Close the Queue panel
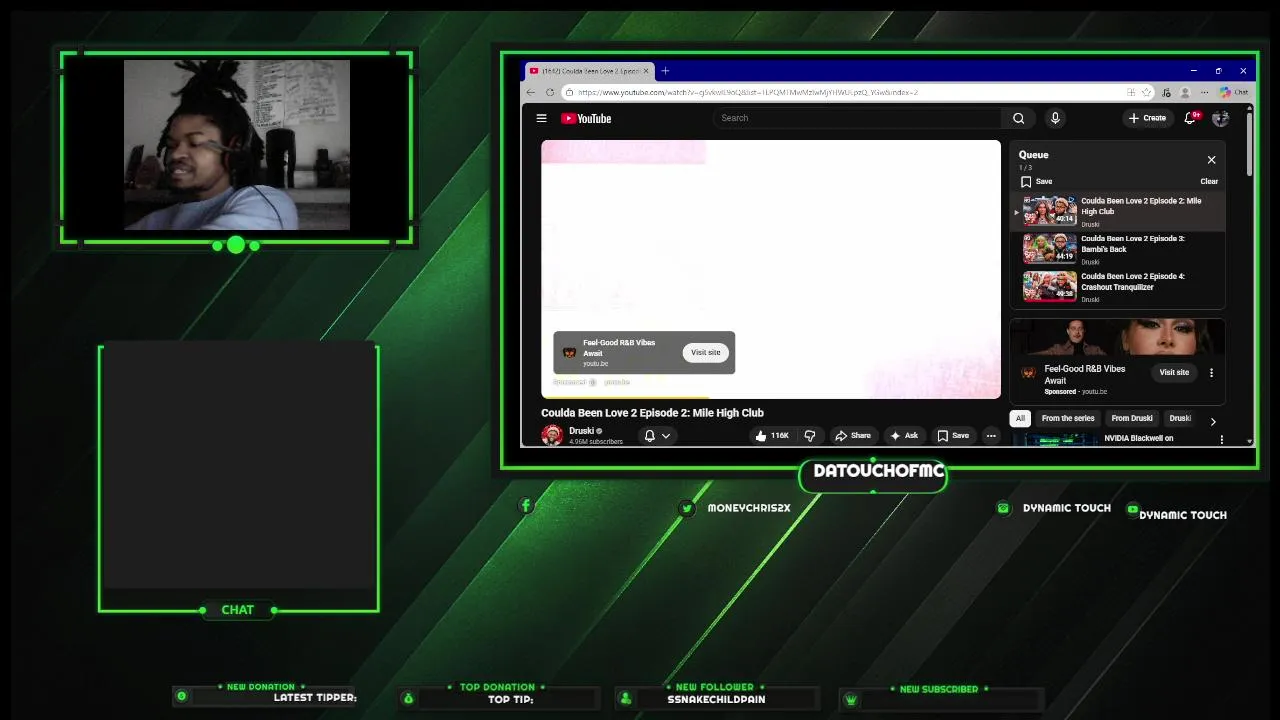This screenshot has width=1280, height=720. (x=1211, y=160)
